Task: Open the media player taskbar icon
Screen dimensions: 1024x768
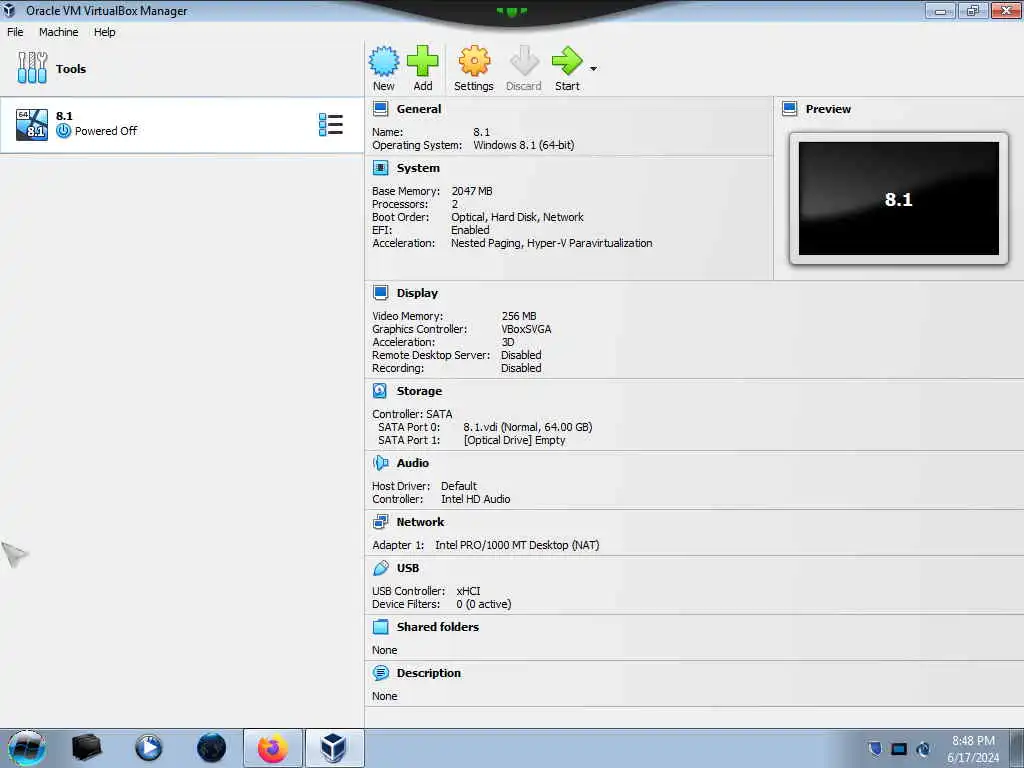Action: (149, 748)
